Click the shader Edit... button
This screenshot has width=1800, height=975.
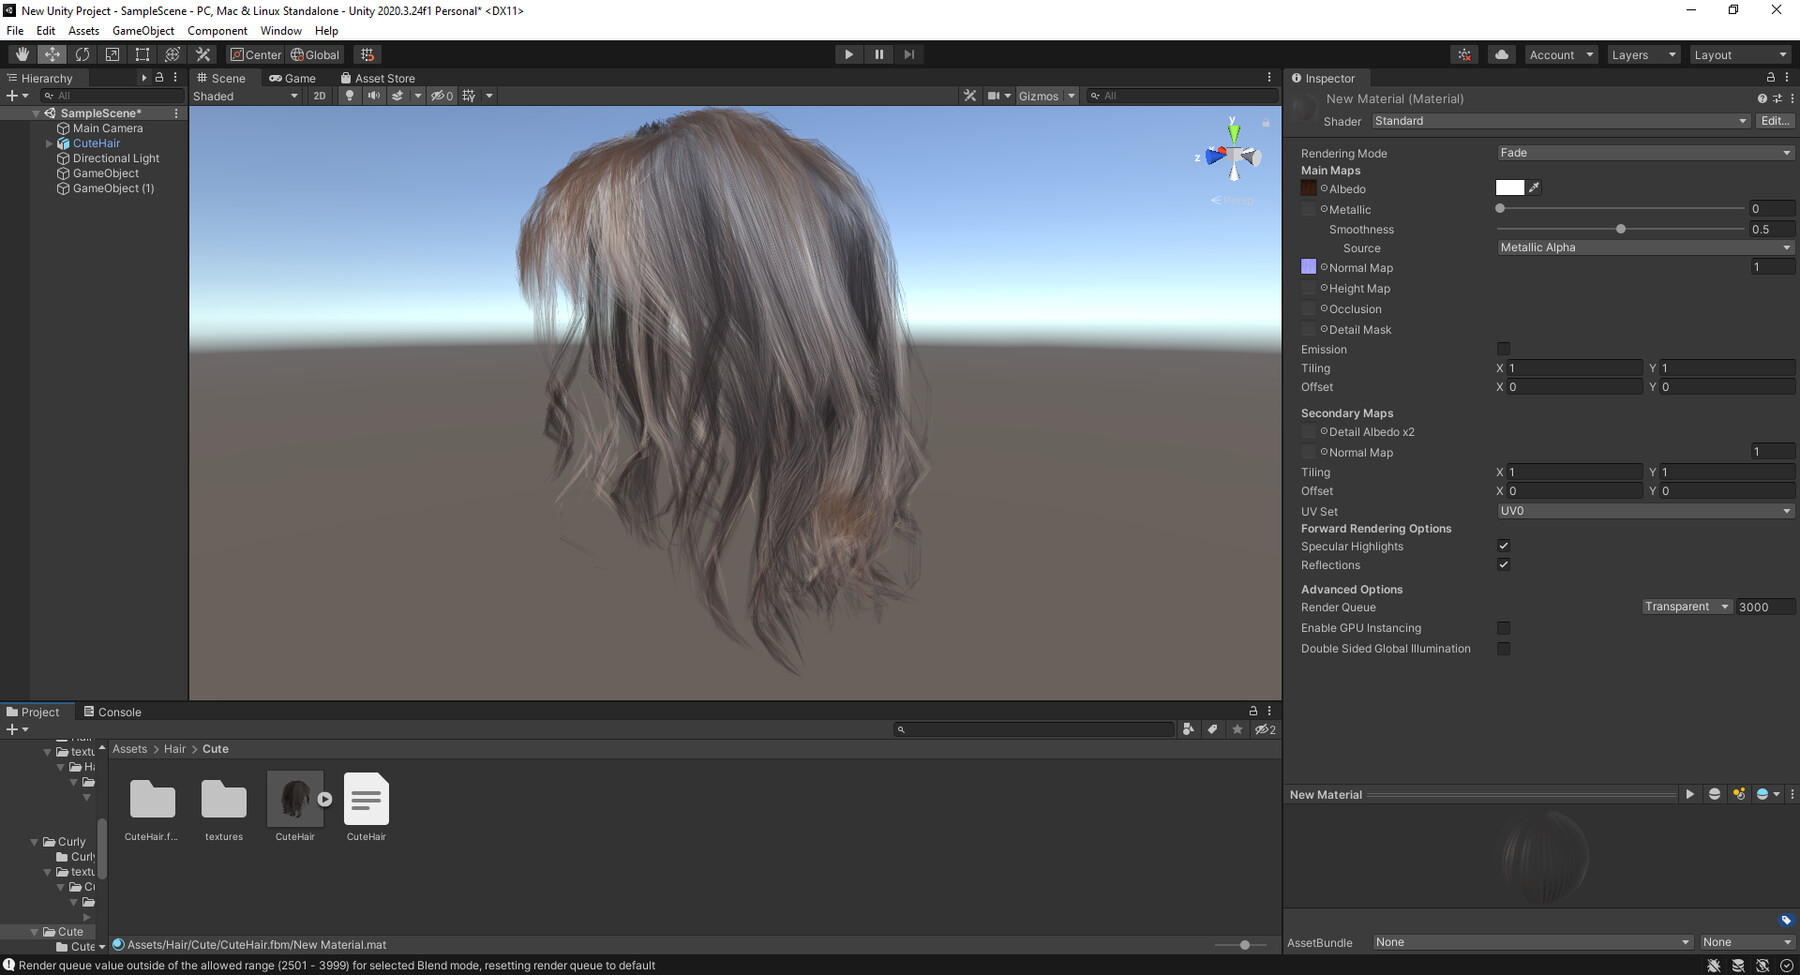pyautogui.click(x=1775, y=121)
